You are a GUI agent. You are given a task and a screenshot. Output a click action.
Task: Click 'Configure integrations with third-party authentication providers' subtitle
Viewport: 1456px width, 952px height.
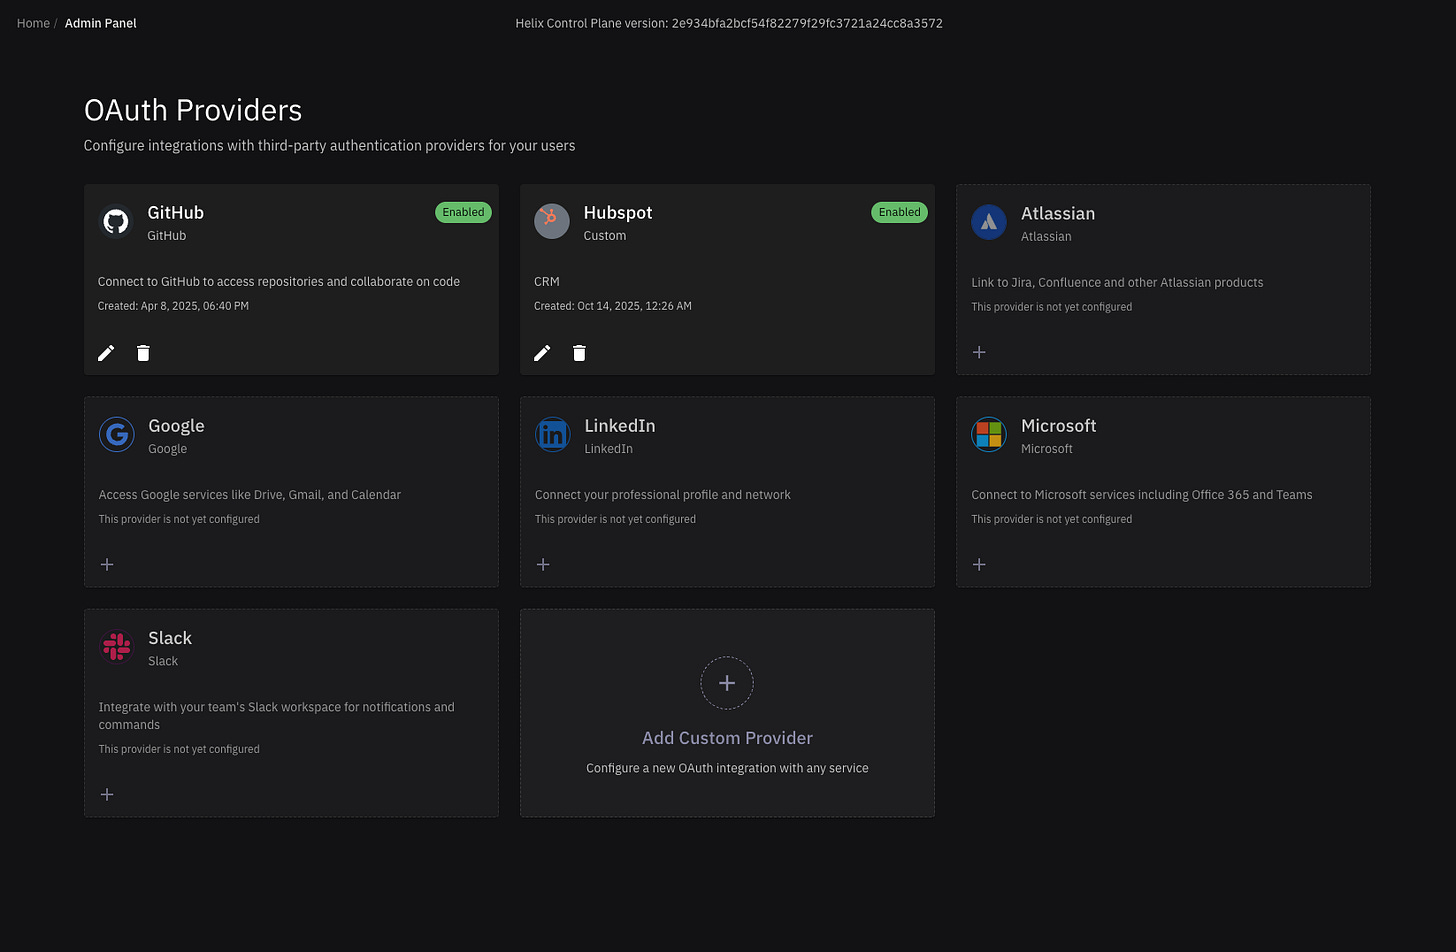[329, 146]
